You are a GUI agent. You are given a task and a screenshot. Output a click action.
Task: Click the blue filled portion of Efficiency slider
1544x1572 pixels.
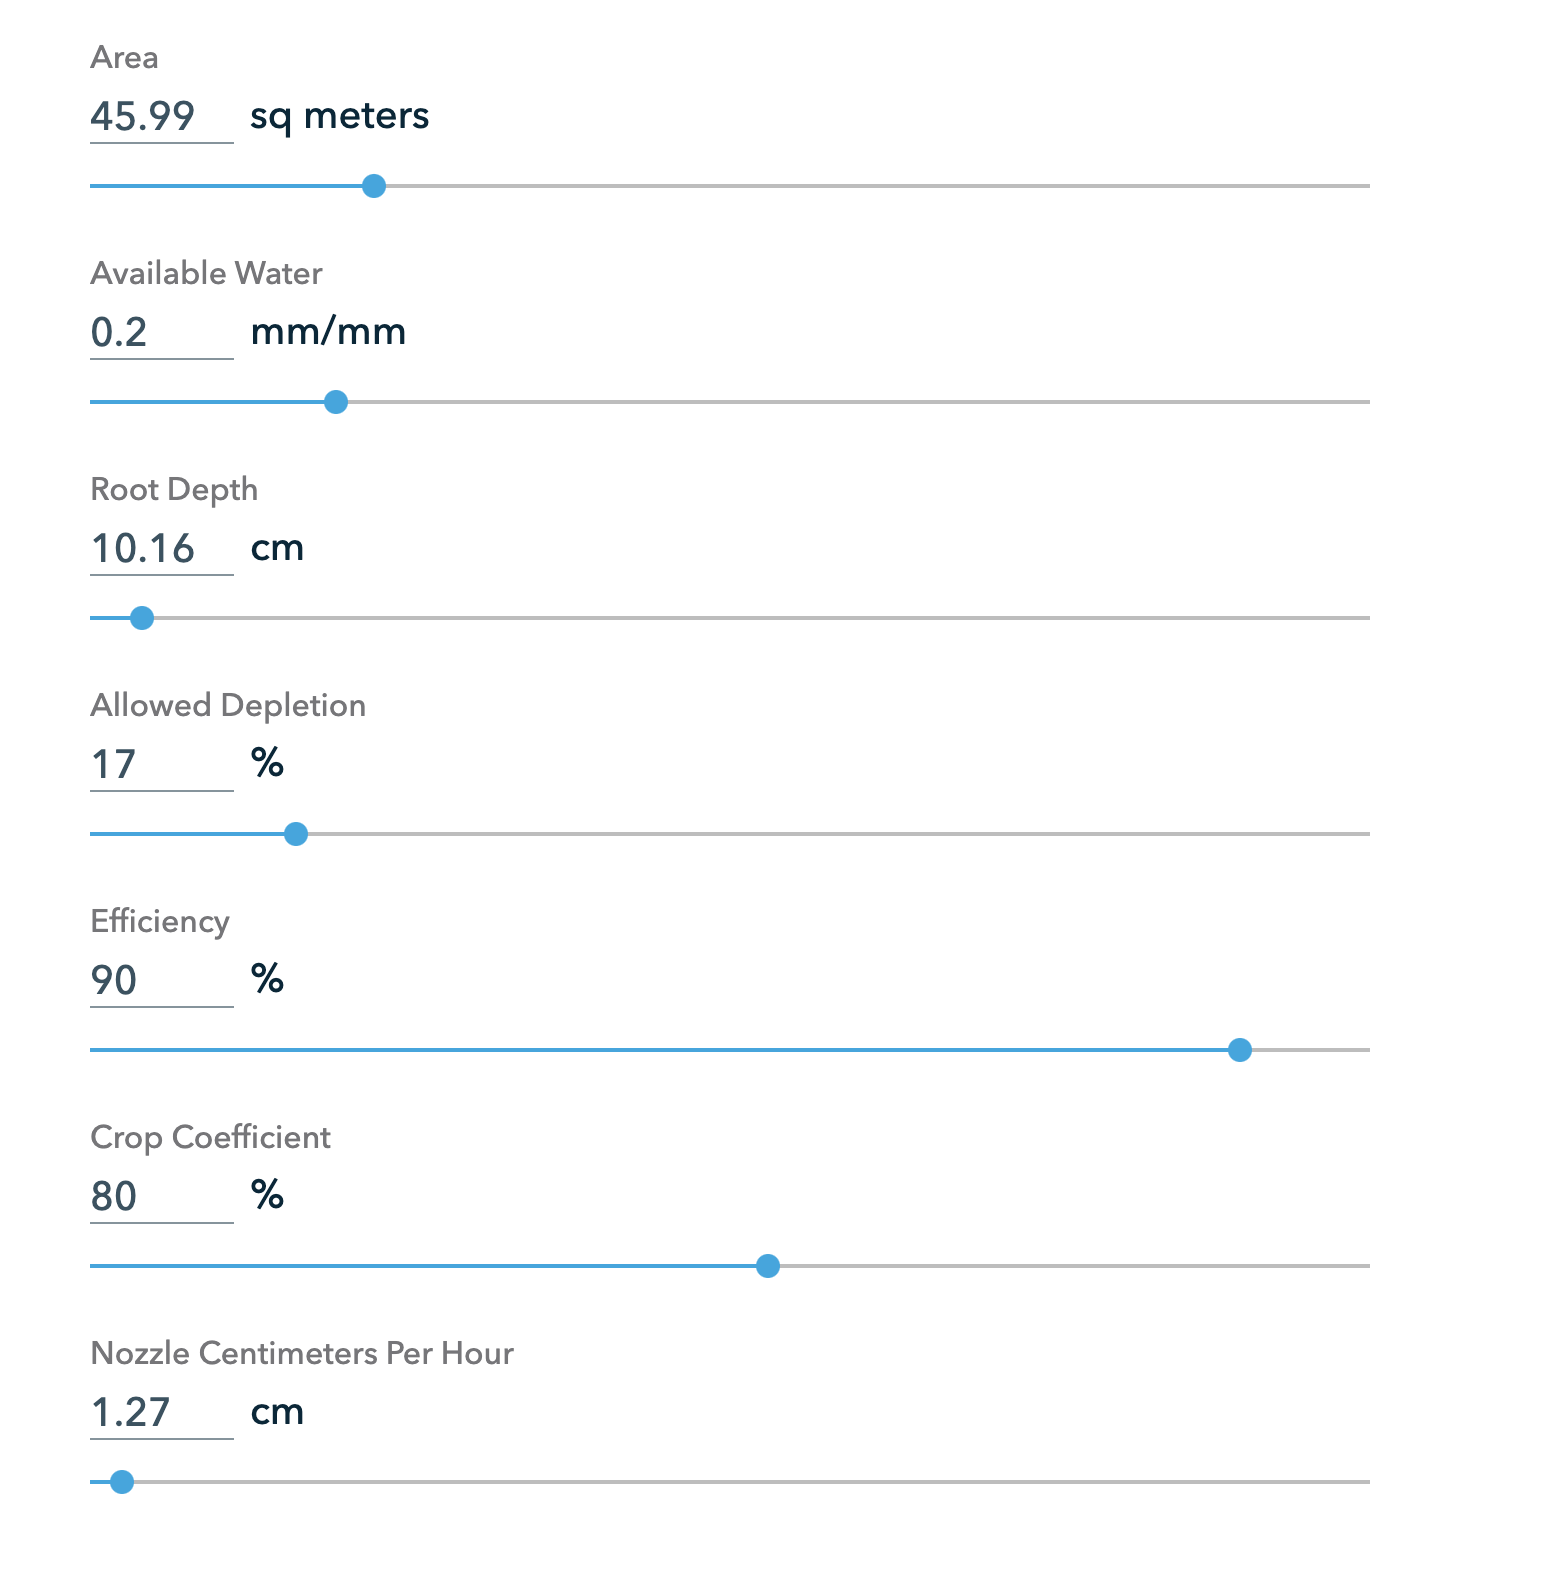click(659, 1050)
